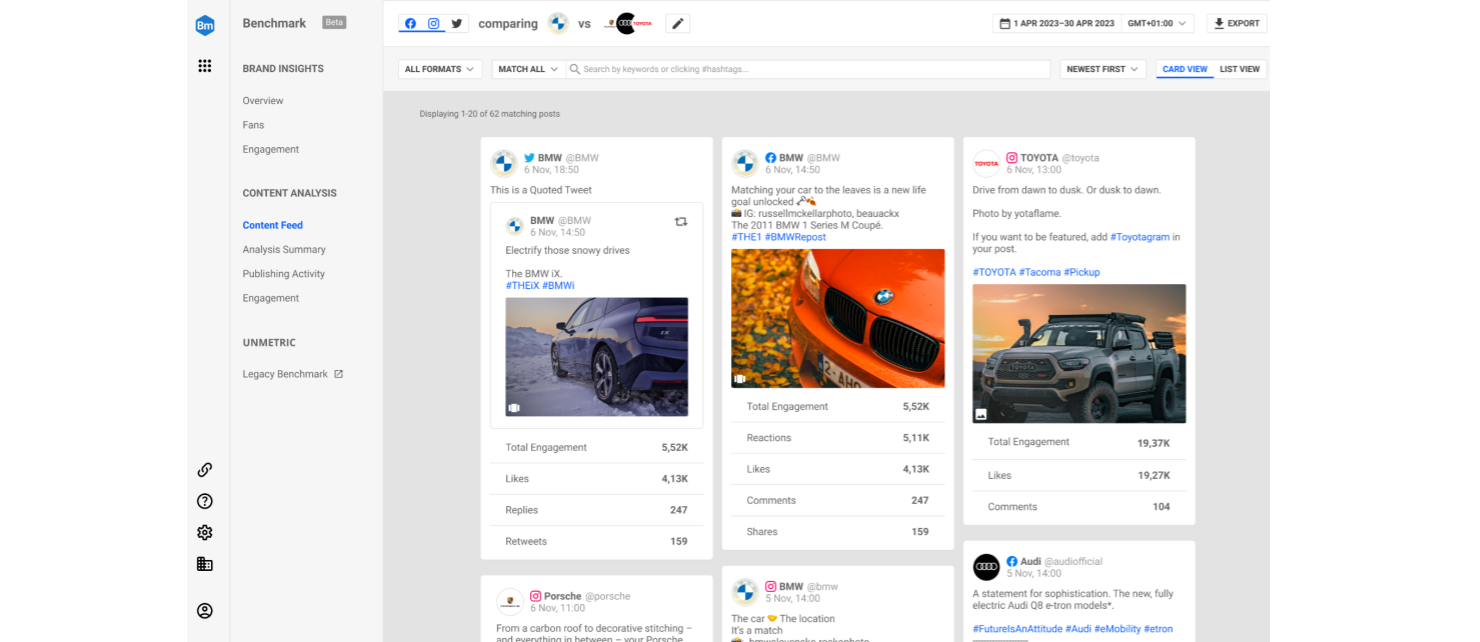Click the #THE1 hashtag
The height and width of the screenshot is (642, 1480).
coord(746,237)
